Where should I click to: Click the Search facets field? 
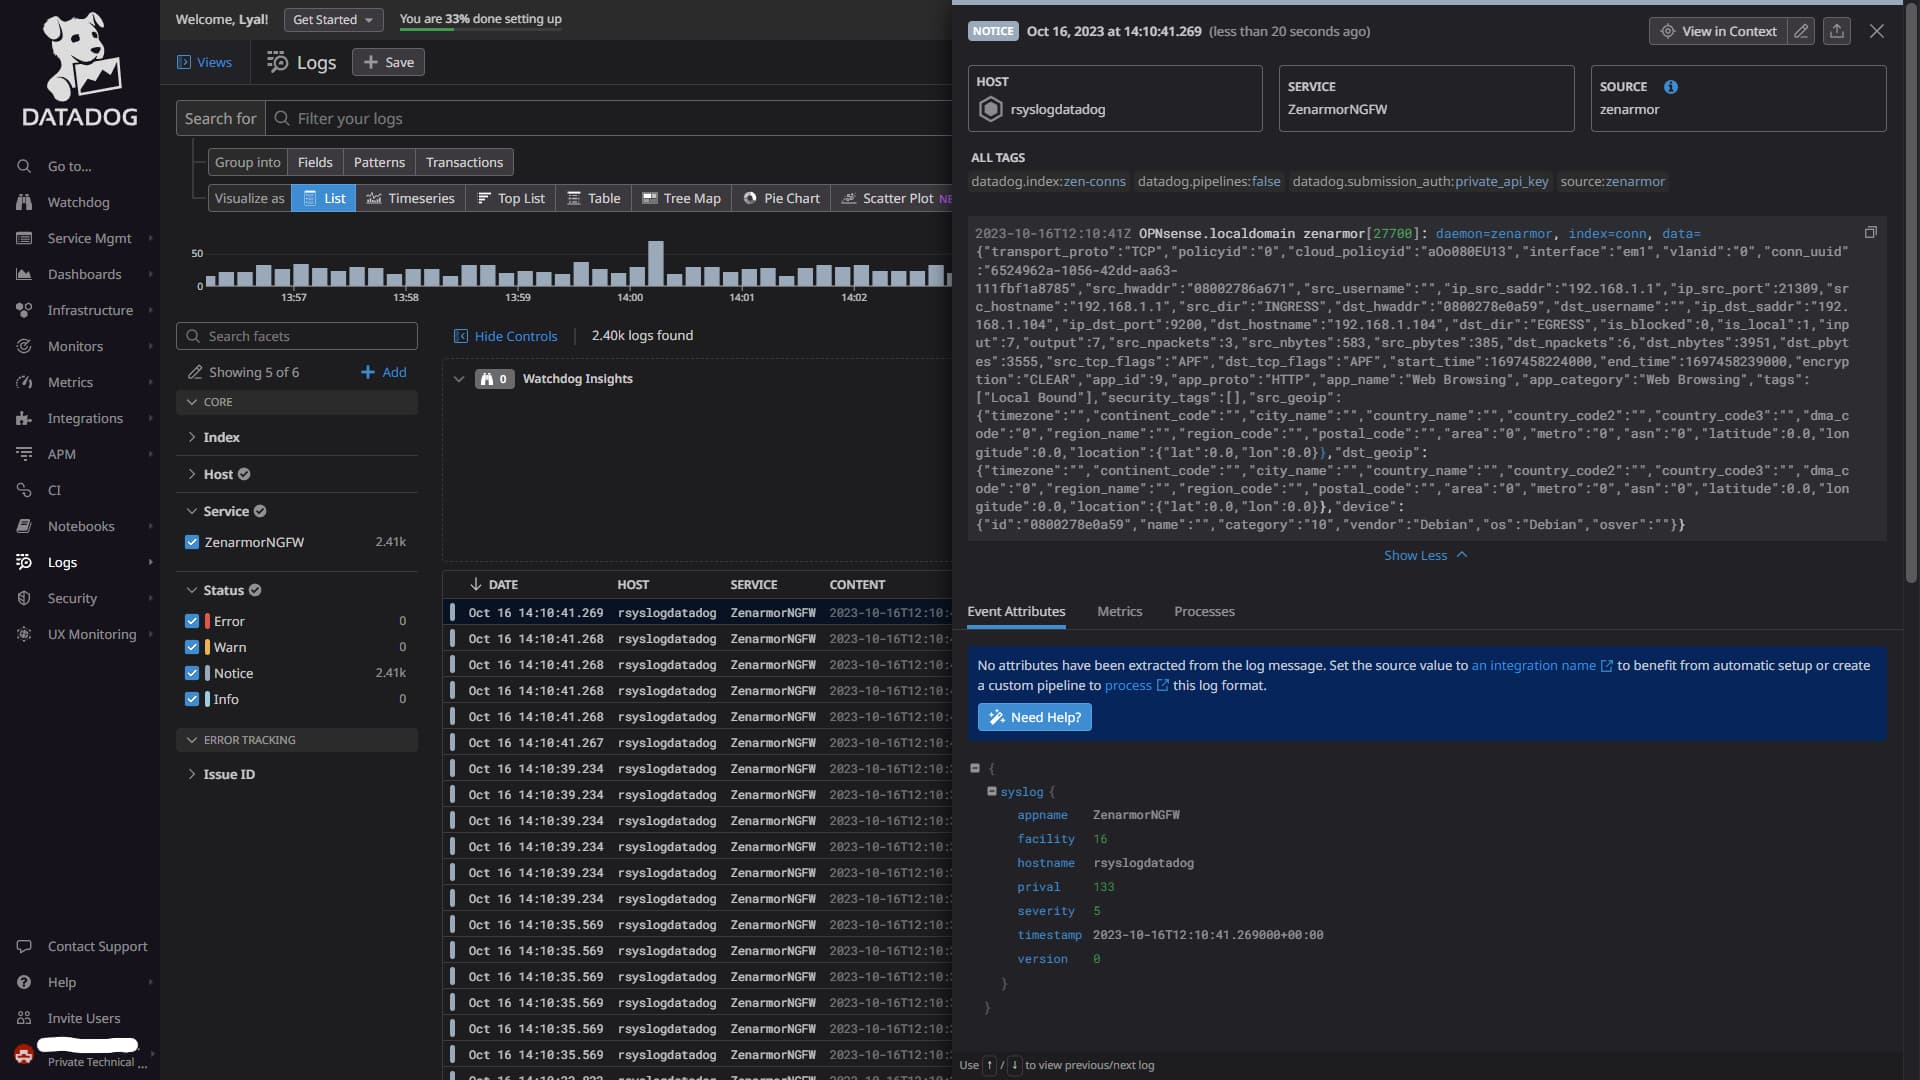point(297,336)
